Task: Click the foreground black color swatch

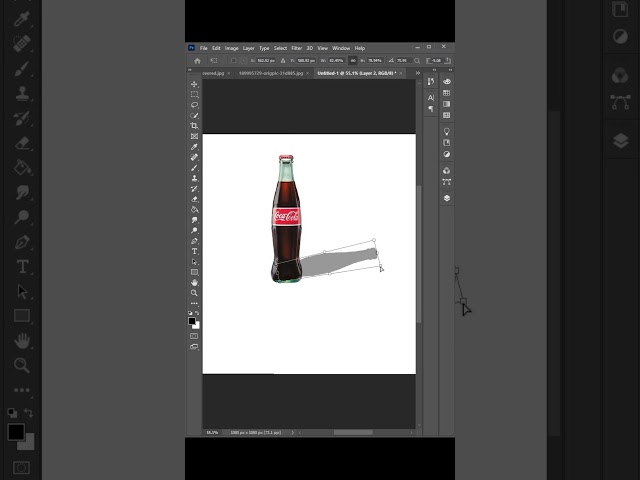Action: pos(191,321)
